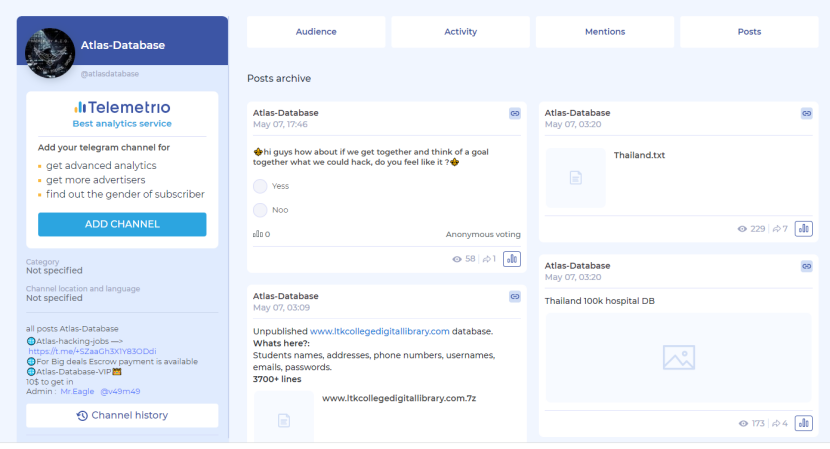The image size is (830, 449).
Task: Click 'Channel location and language' label
Action: coord(83,289)
